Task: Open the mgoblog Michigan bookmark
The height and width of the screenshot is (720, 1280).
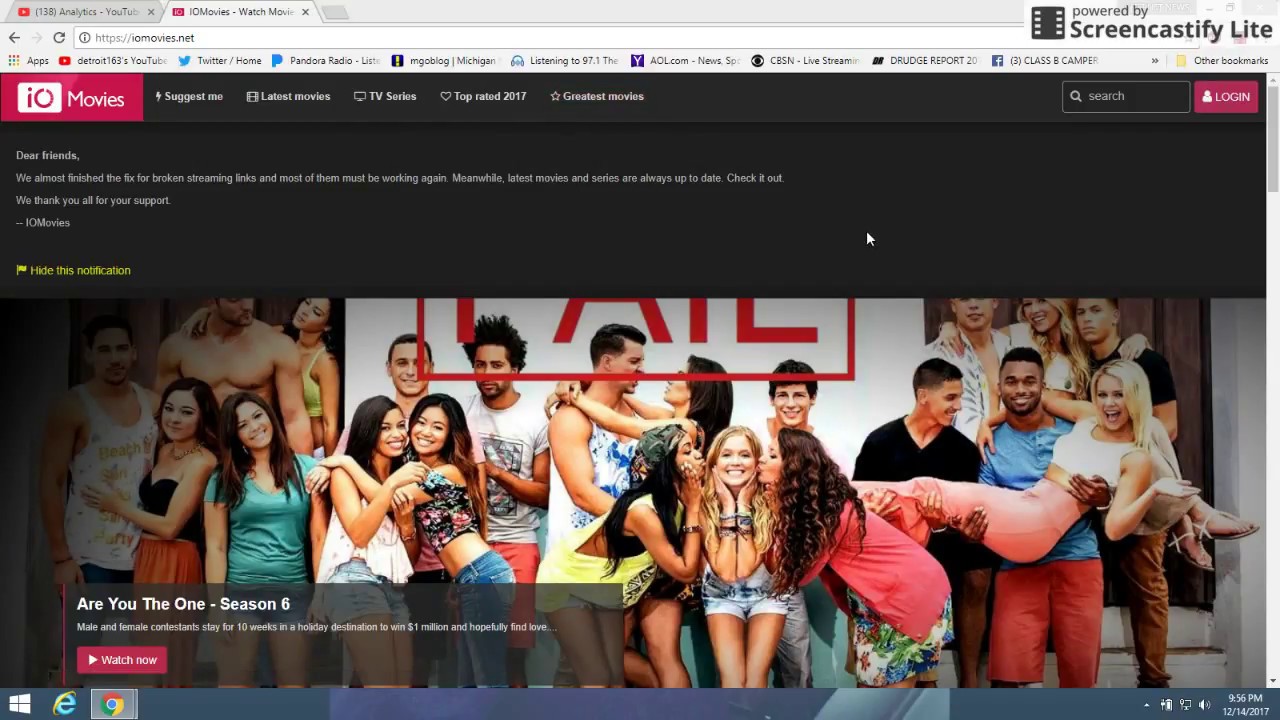Action: tap(446, 61)
